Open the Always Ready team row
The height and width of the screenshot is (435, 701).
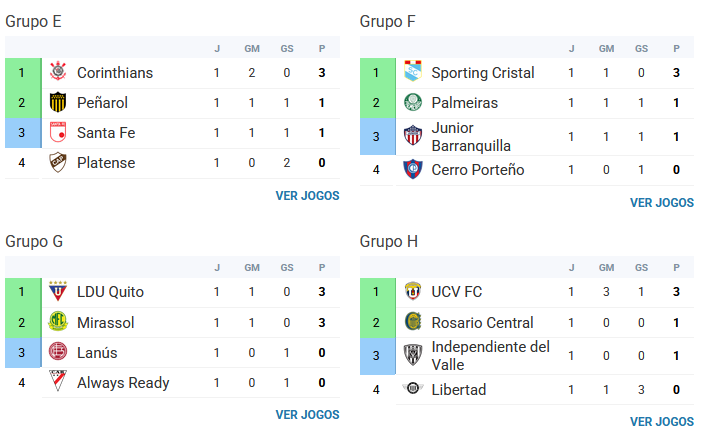coord(123,382)
